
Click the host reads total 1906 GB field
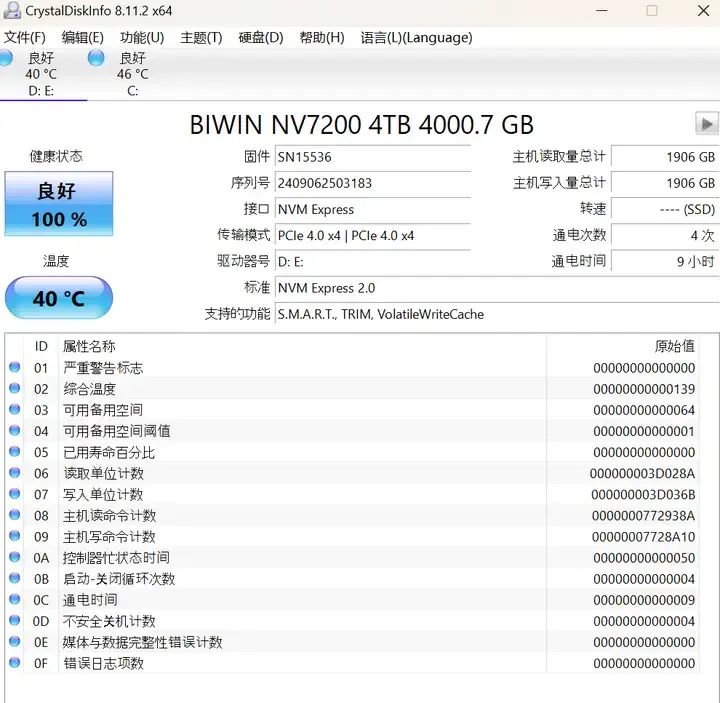[x=665, y=157]
